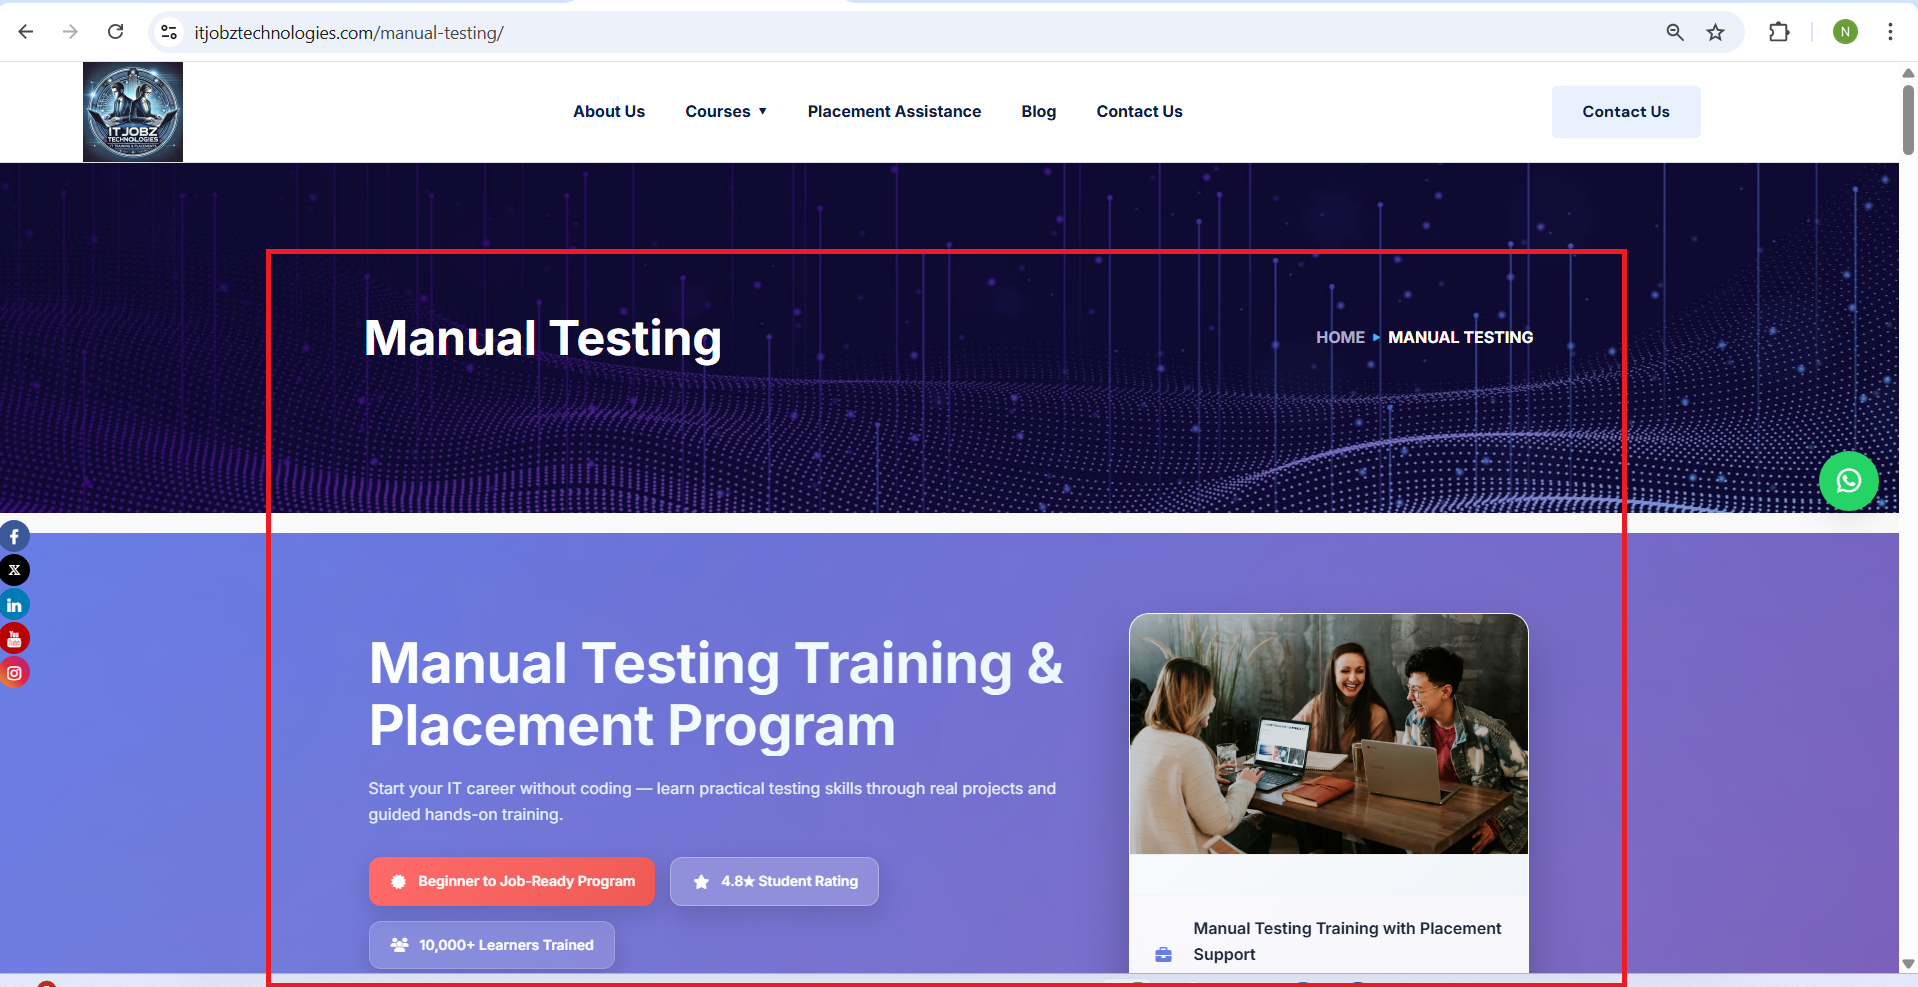Open the X (Twitter) social icon
This screenshot has width=1918, height=987.
point(14,570)
